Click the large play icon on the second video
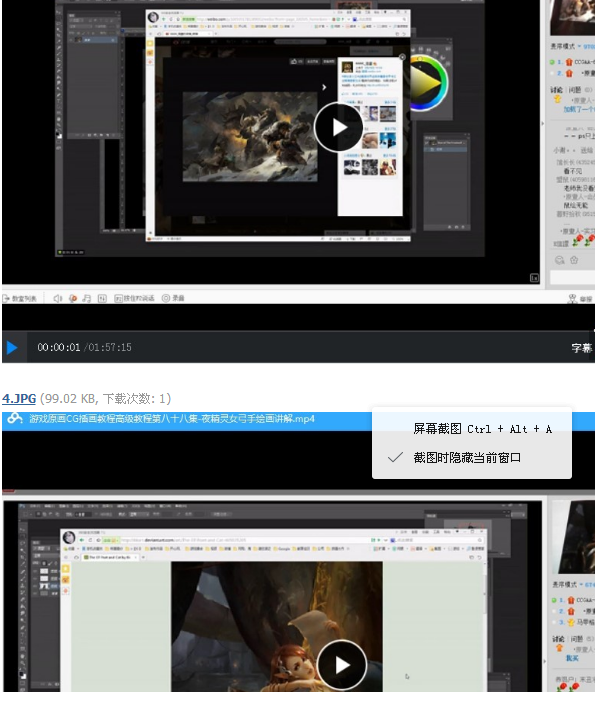The image size is (595, 715). point(342,665)
